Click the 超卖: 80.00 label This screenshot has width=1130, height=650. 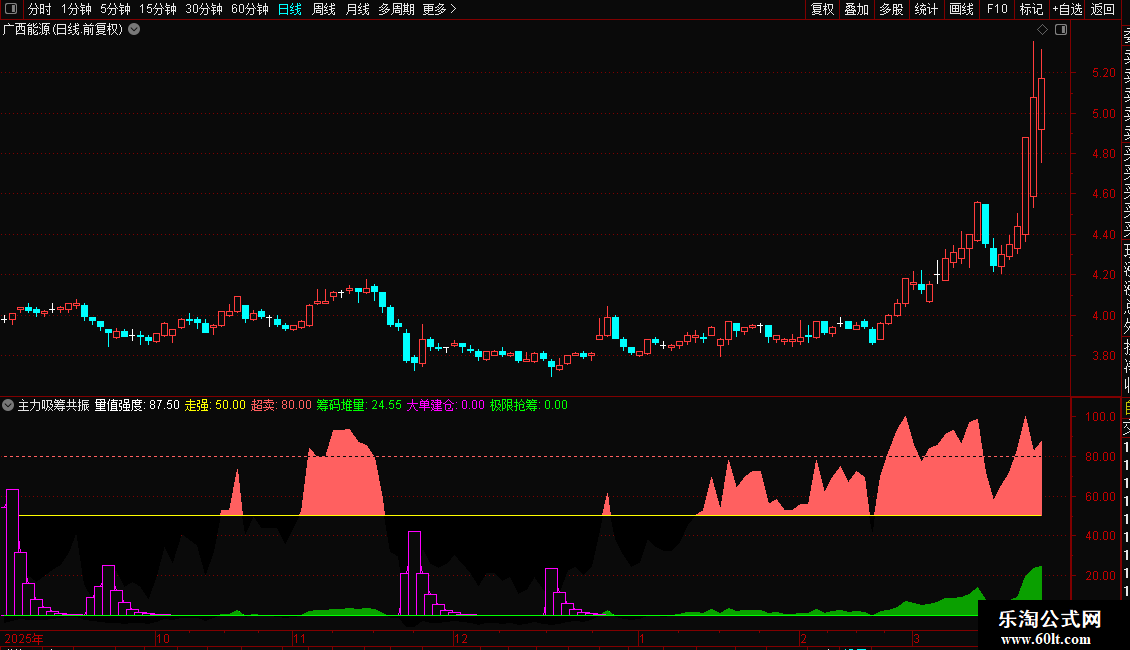[281, 405]
